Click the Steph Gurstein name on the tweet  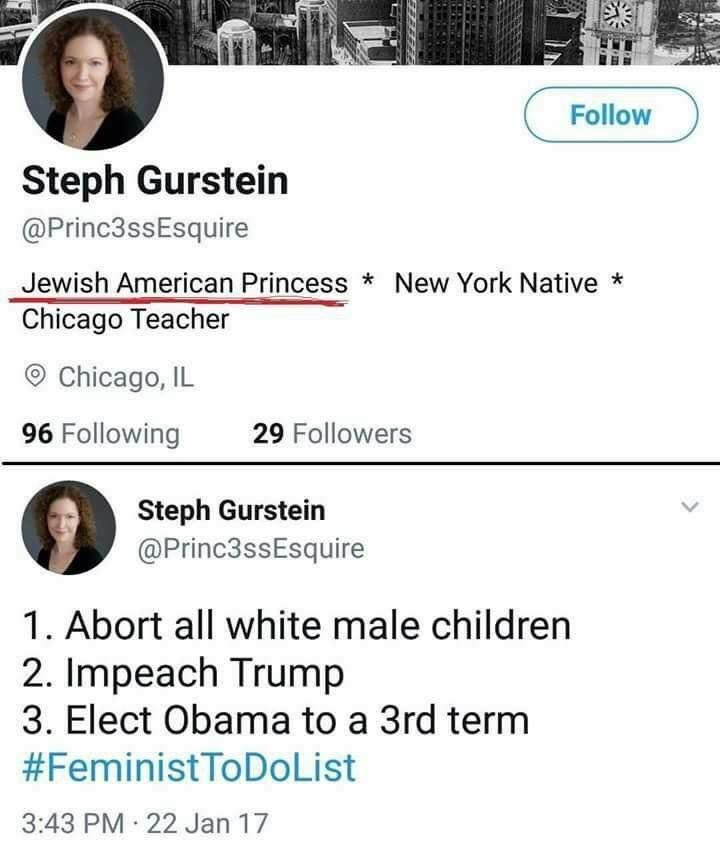pyautogui.click(x=231, y=511)
